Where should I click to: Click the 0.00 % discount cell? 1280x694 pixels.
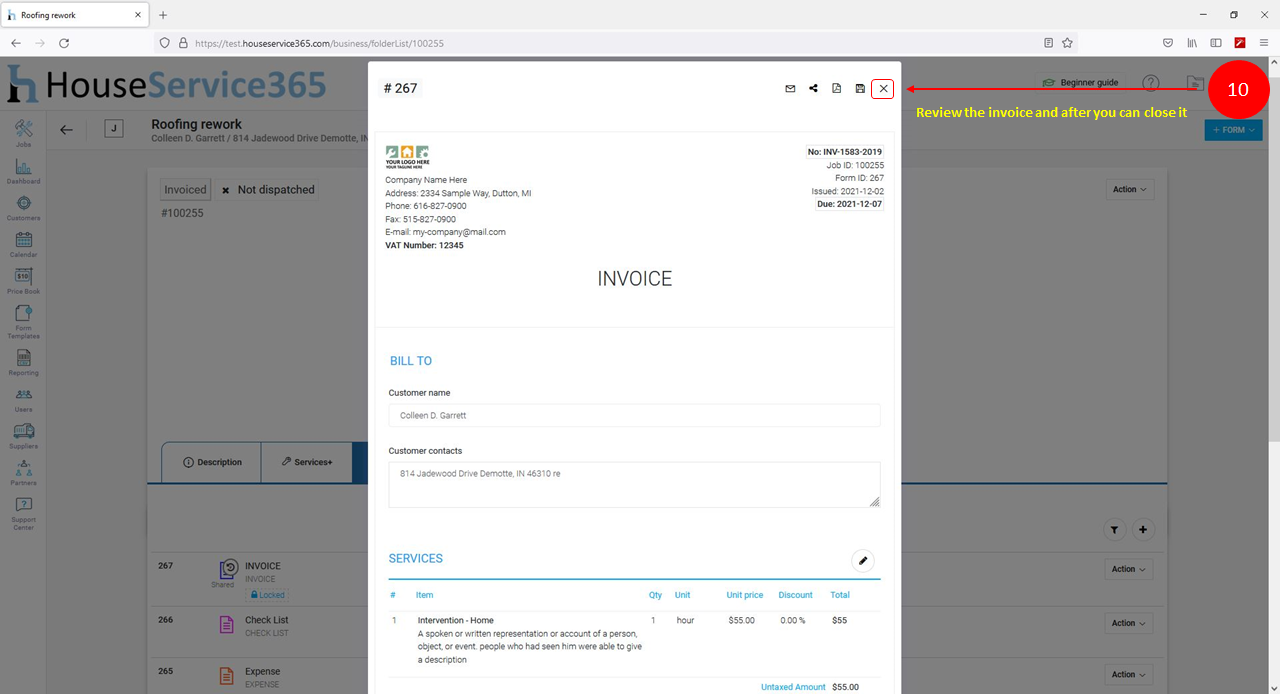[792, 620]
